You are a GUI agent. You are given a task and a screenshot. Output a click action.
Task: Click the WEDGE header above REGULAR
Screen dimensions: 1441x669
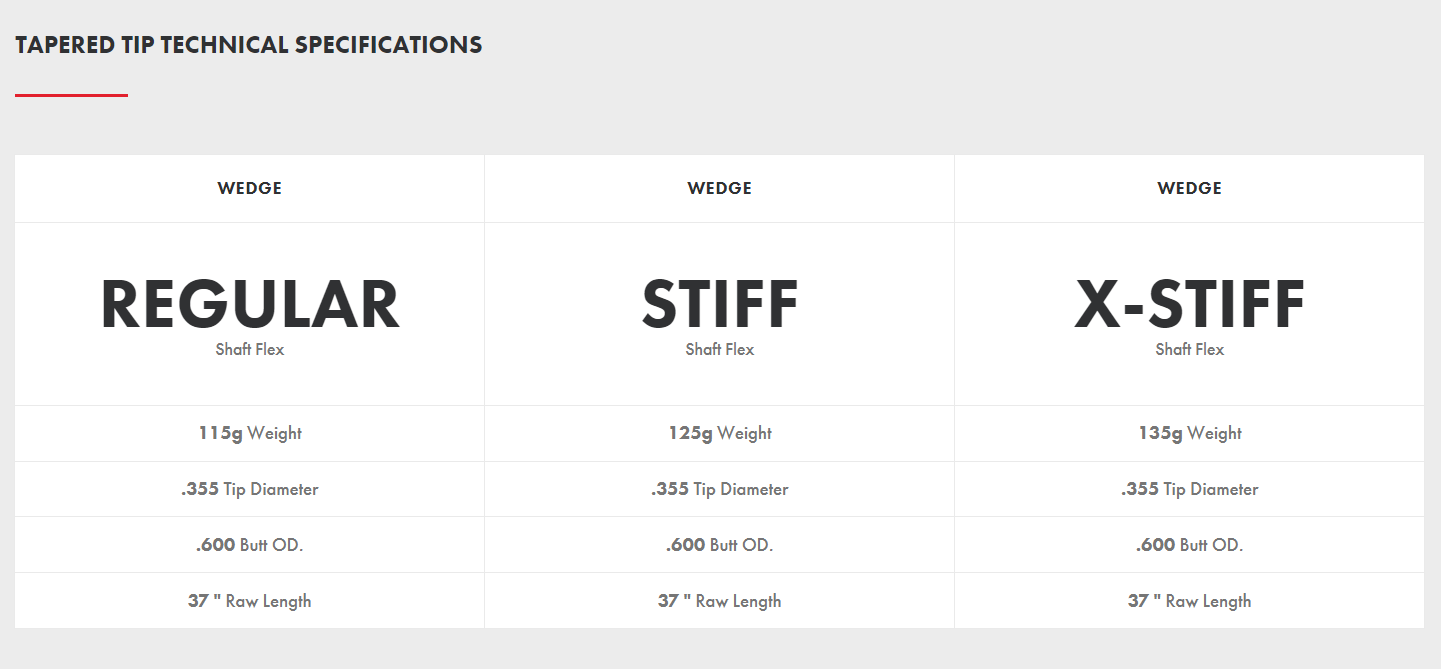tap(250, 188)
